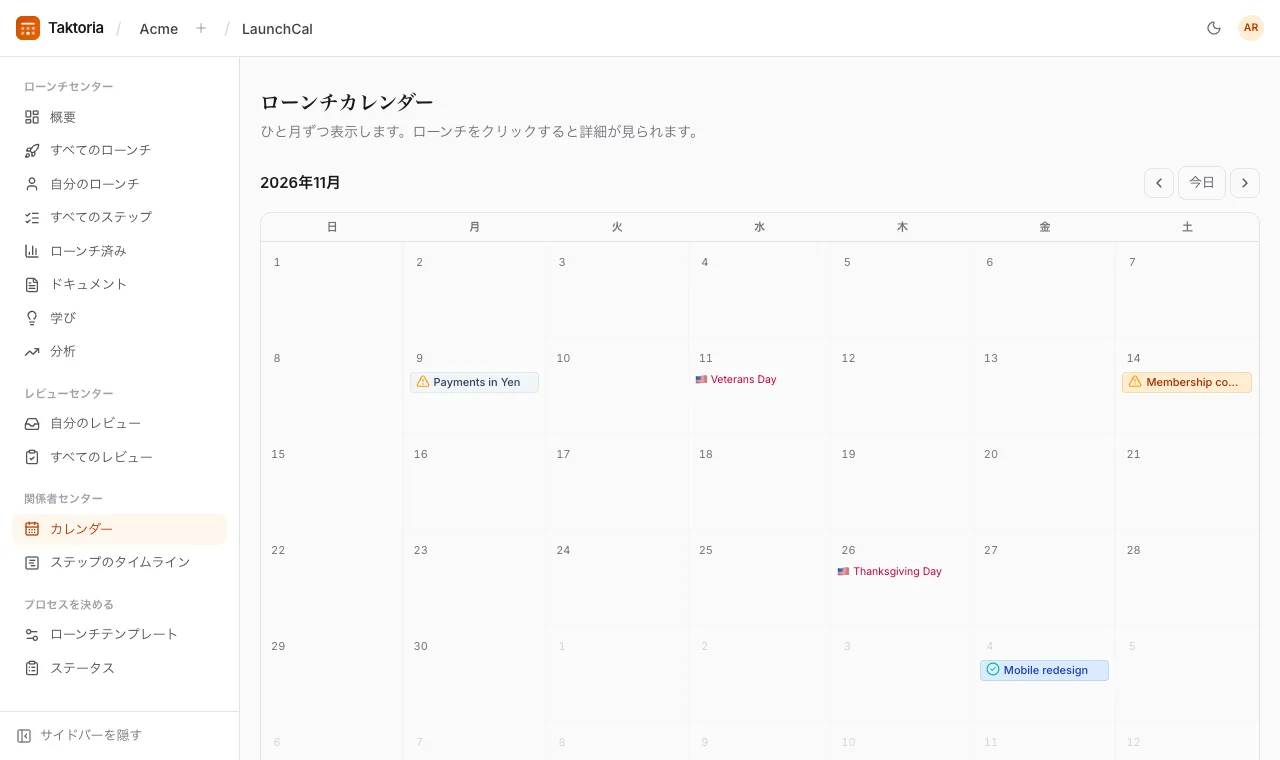Toggle dark mode moon icon
The height and width of the screenshot is (760, 1280).
pos(1214,28)
